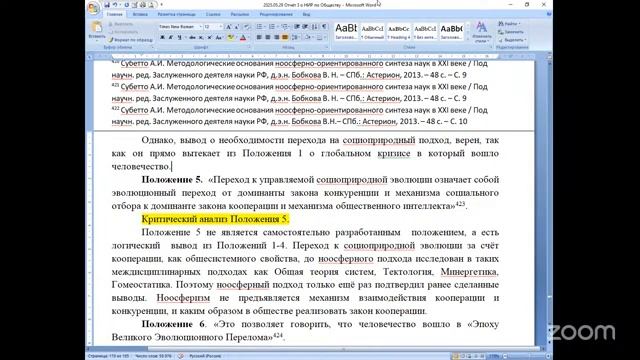Screen dimensions: 640x360
Task: Apply first Заголовок style thumbnail
Action: [346, 31]
